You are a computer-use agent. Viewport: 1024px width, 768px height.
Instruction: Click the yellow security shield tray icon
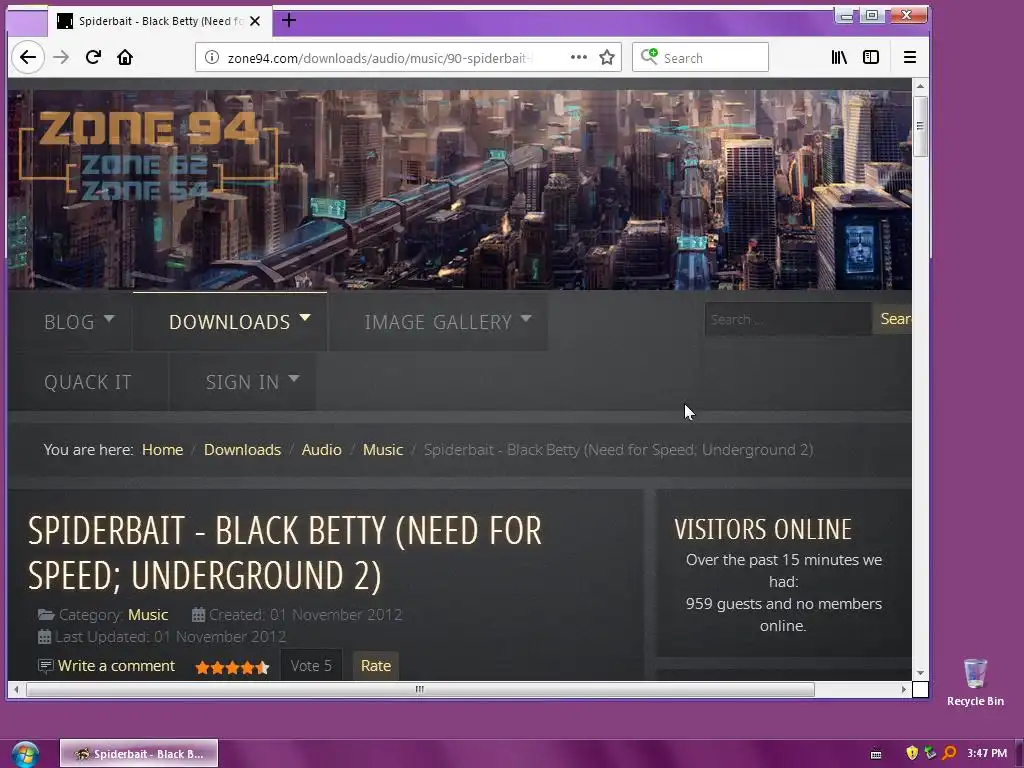912,753
